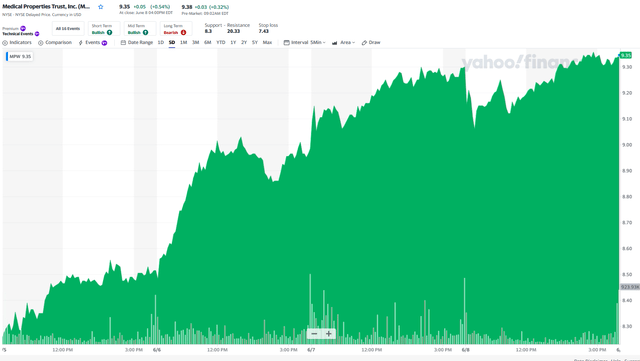This screenshot has width=640, height=361.
Task: Switch to the Max time range
Action: tap(267, 42)
